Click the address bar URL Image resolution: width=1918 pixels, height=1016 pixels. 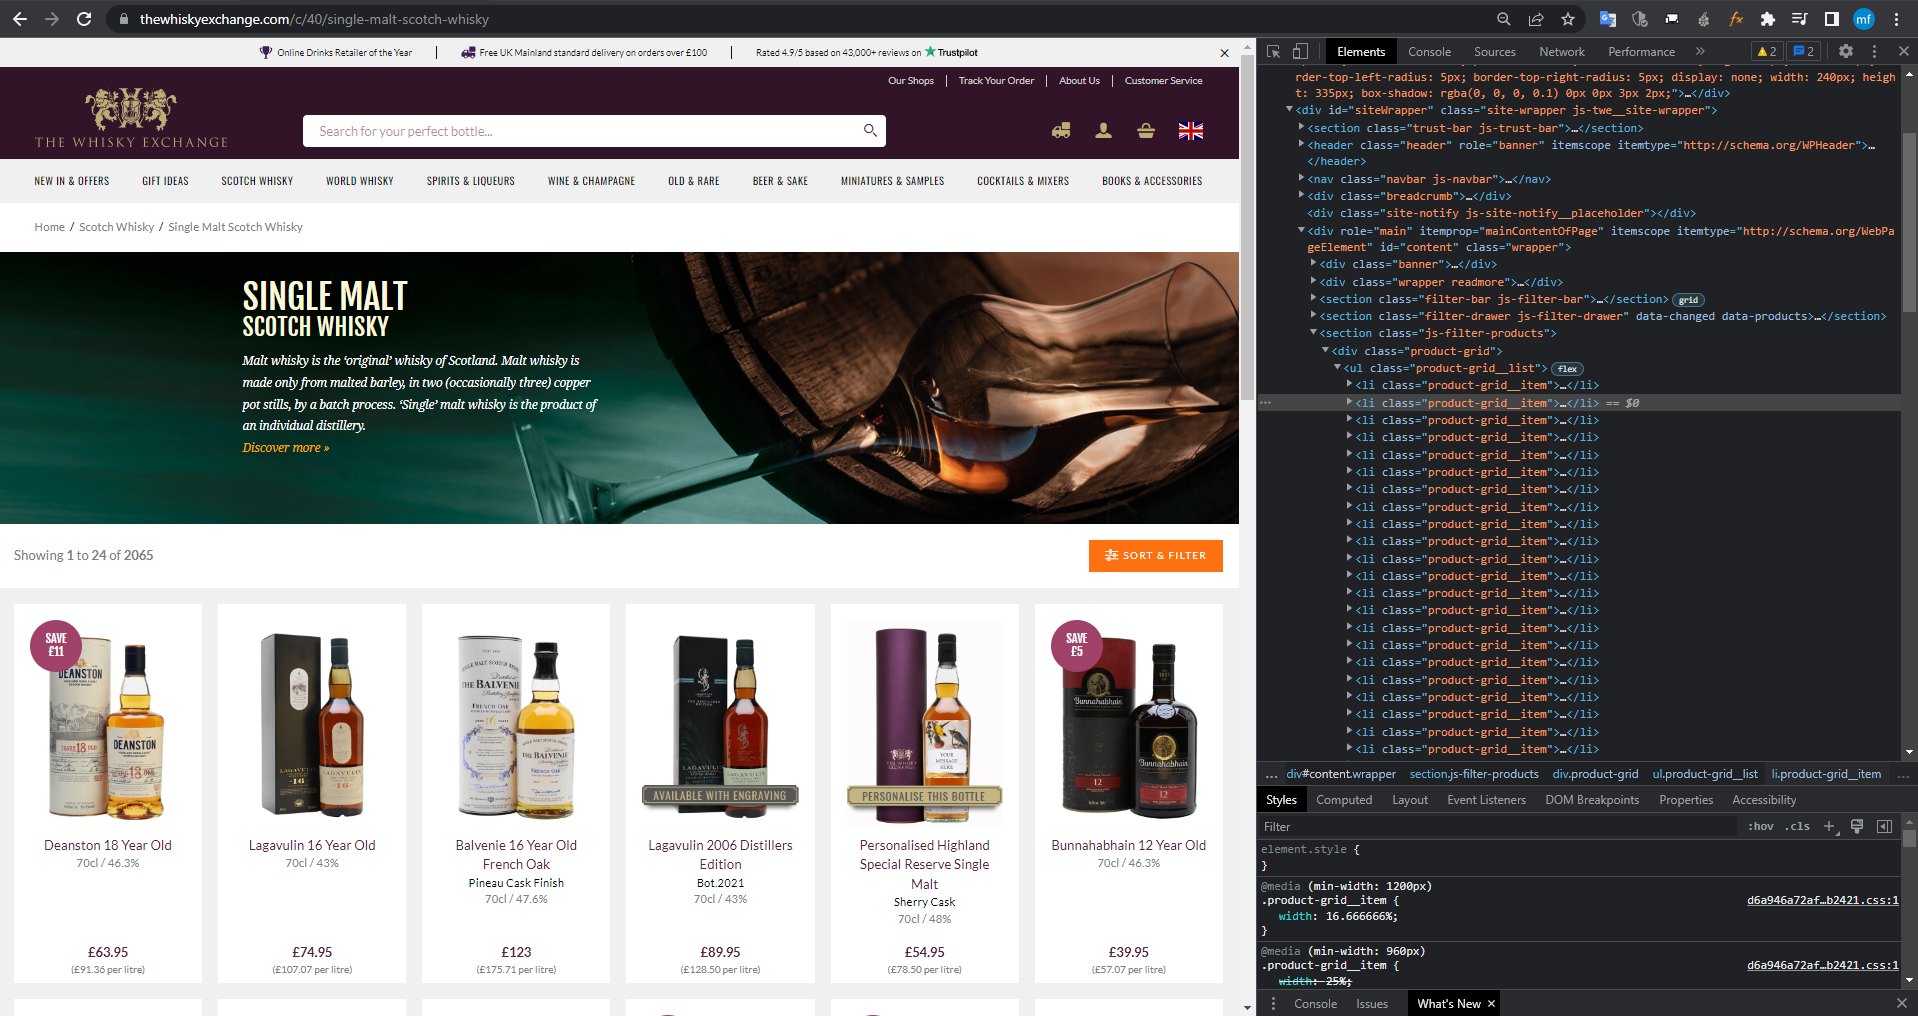point(314,19)
